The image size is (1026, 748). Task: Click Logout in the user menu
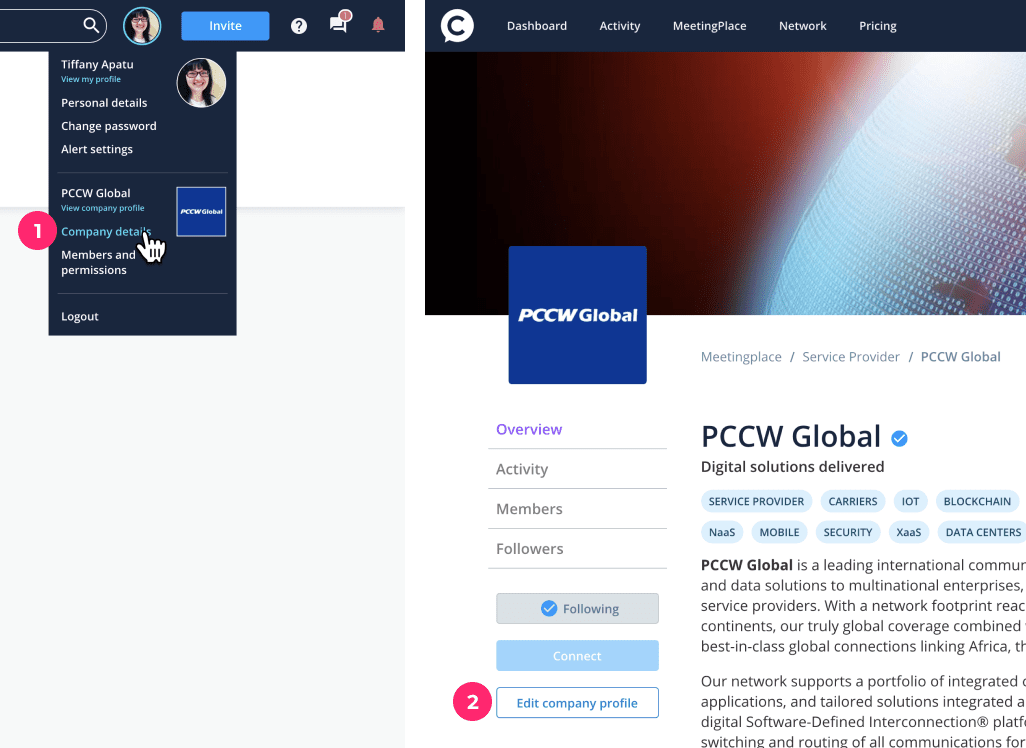click(80, 316)
